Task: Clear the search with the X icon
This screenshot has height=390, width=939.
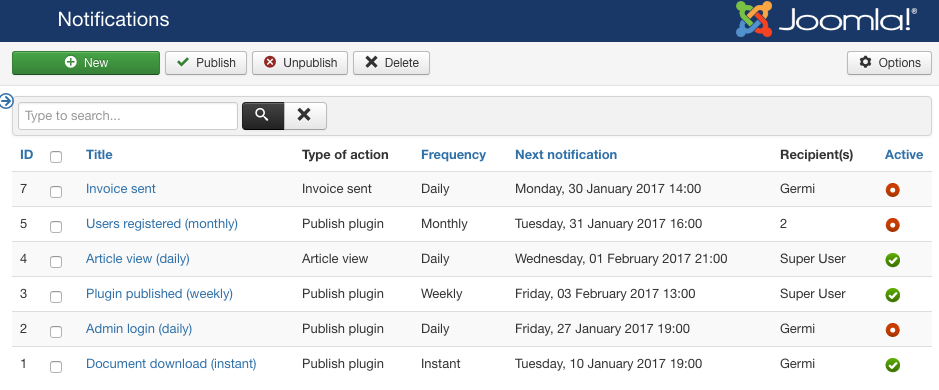Action: [x=305, y=116]
